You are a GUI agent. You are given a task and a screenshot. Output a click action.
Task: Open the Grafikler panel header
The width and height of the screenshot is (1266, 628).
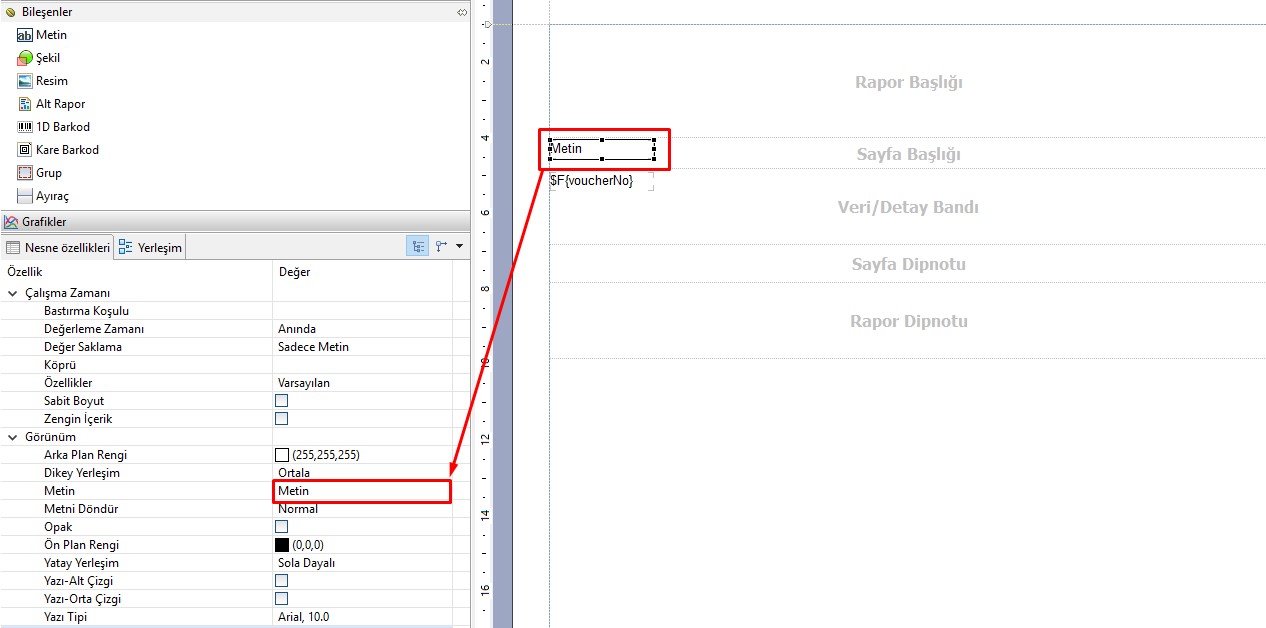pyautogui.click(x=44, y=222)
